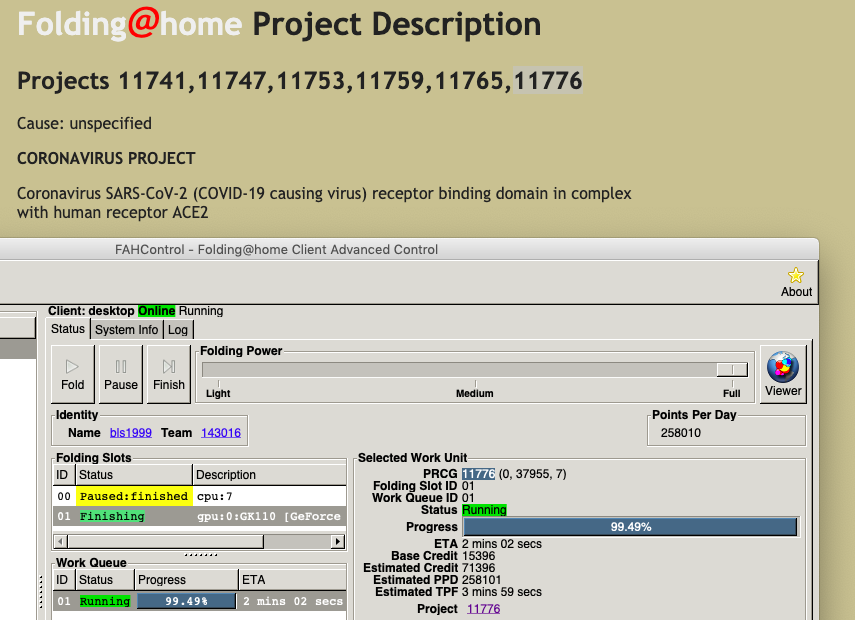Click the work queue 99.49% progress cell
855x620 pixels.
pos(186,601)
